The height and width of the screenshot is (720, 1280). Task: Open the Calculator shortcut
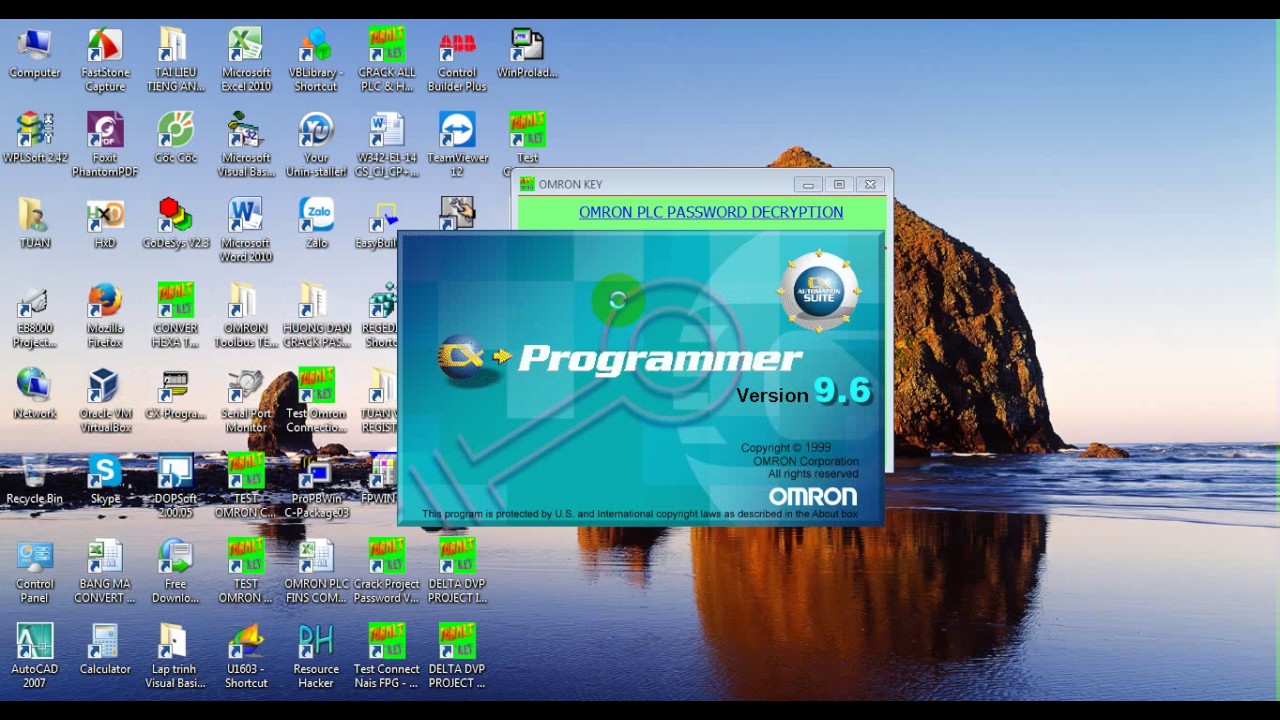(105, 650)
